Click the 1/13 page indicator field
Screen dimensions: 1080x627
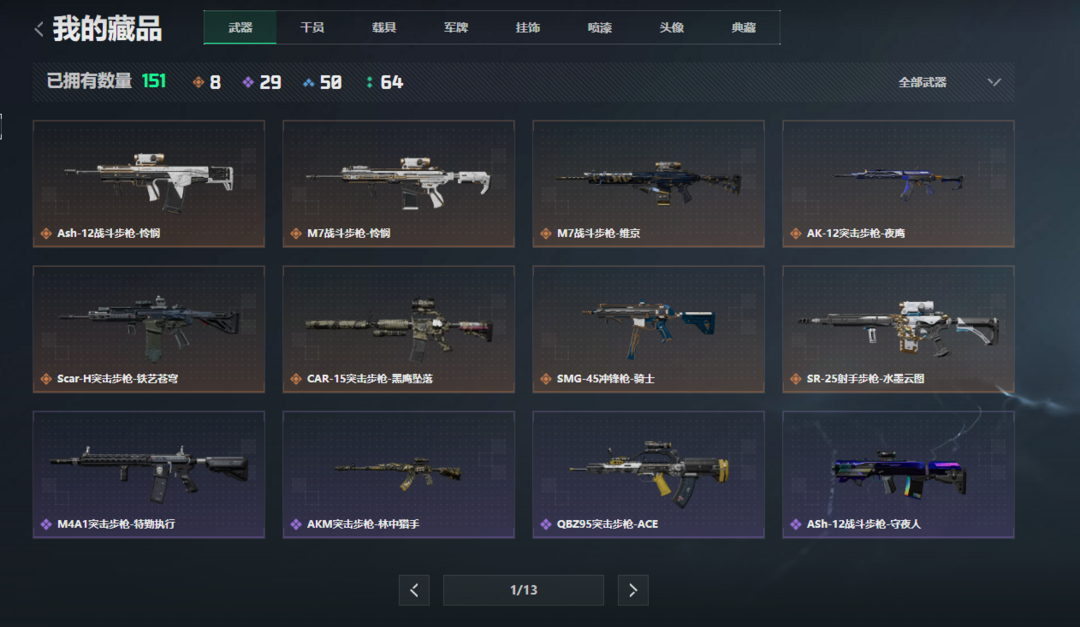click(x=523, y=590)
